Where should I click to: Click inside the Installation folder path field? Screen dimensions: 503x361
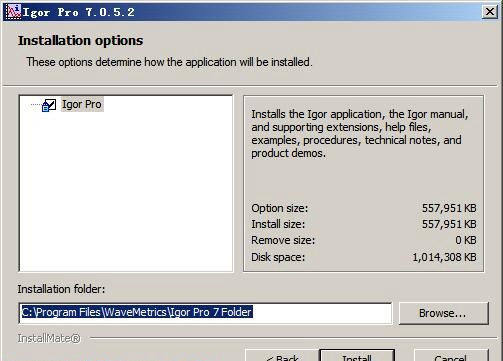point(205,313)
